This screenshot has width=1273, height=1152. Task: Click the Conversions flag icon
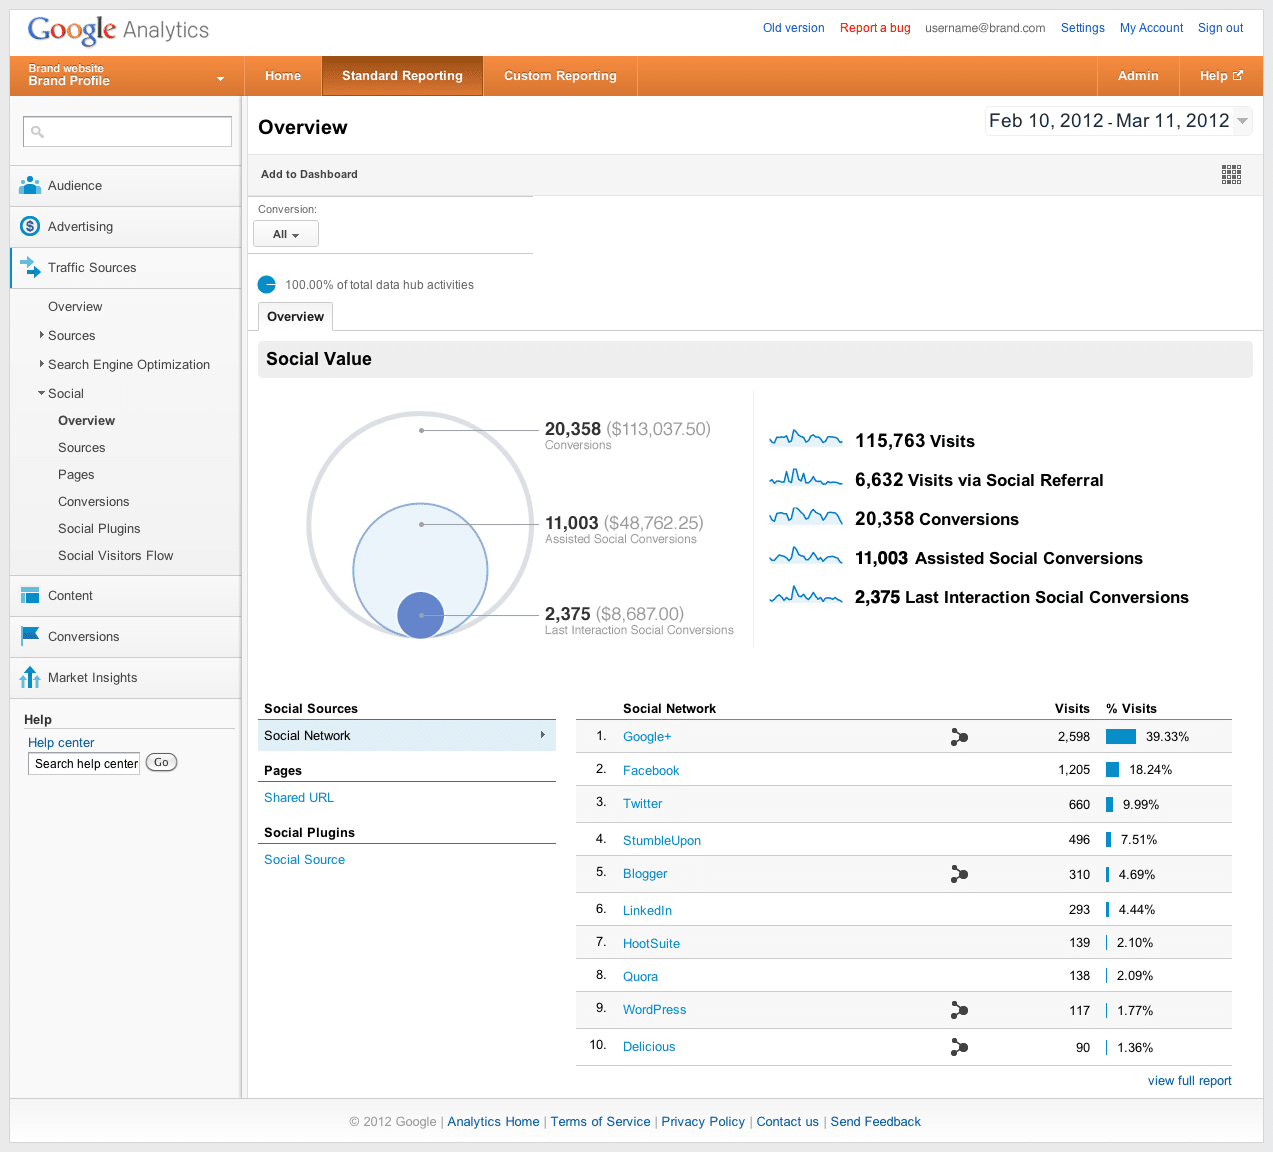click(30, 636)
